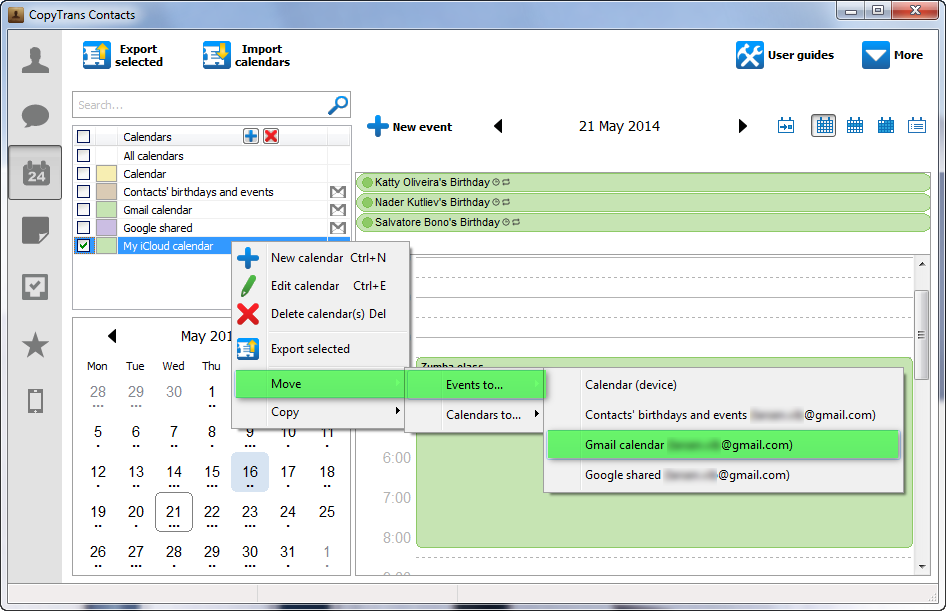Click the green Gmail calendar color swatch
Viewport: 946px width, 611px height.
click(x=106, y=210)
